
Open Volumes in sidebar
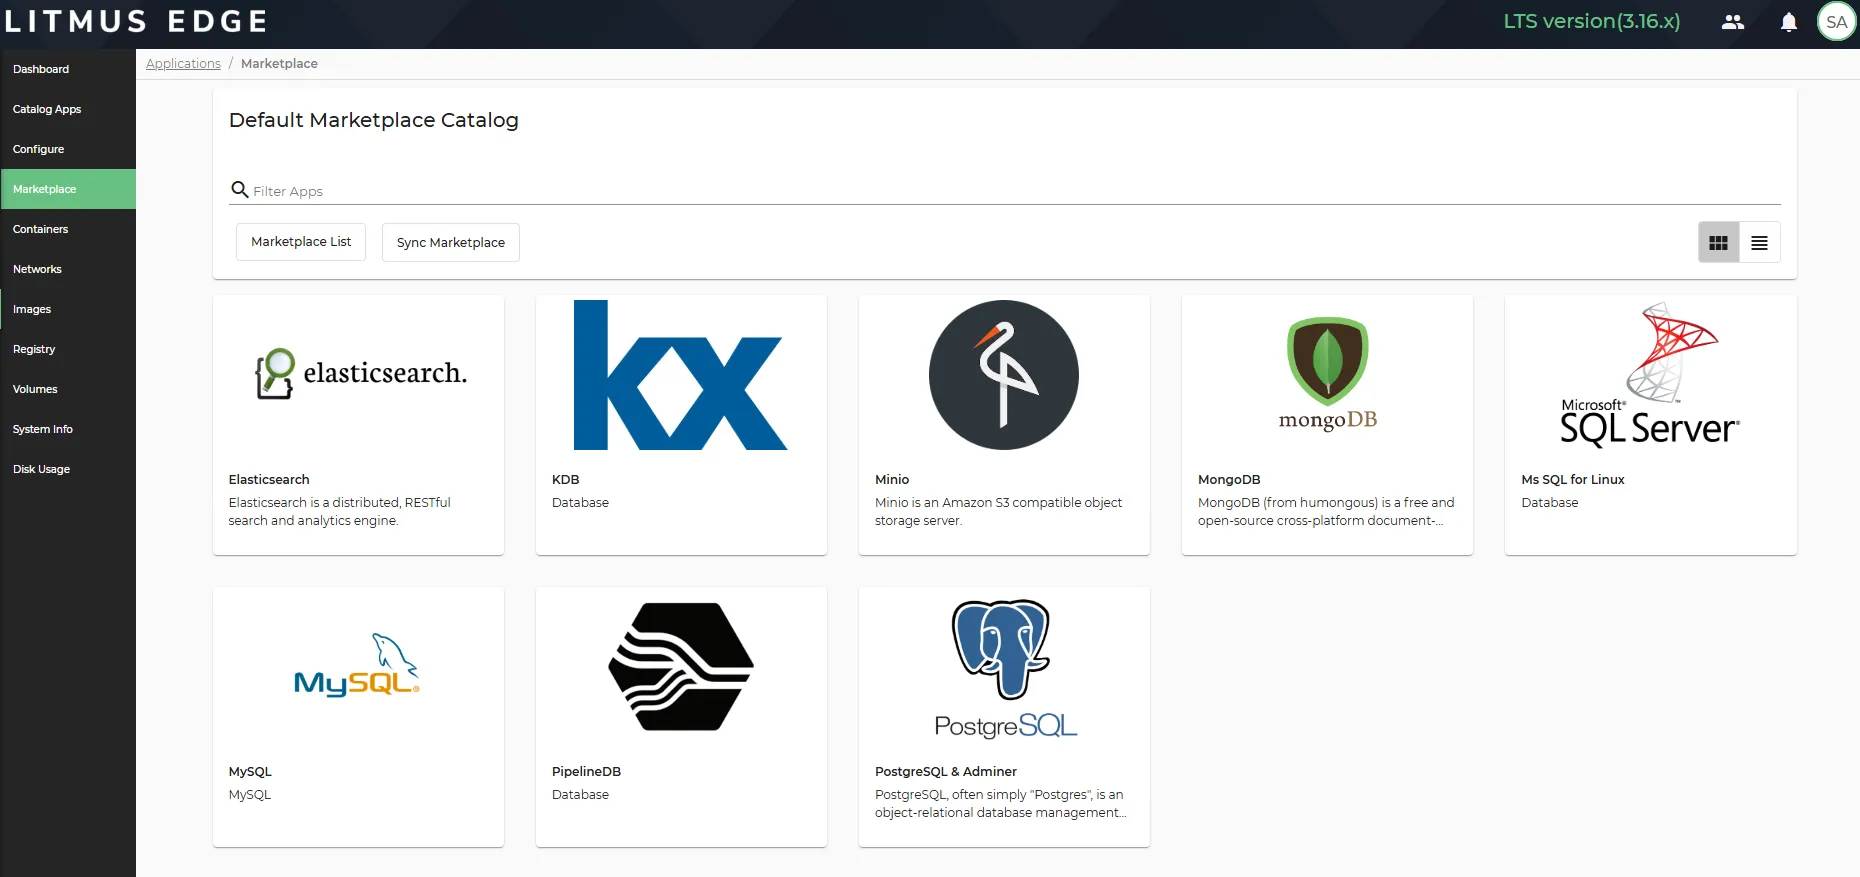click(68, 389)
